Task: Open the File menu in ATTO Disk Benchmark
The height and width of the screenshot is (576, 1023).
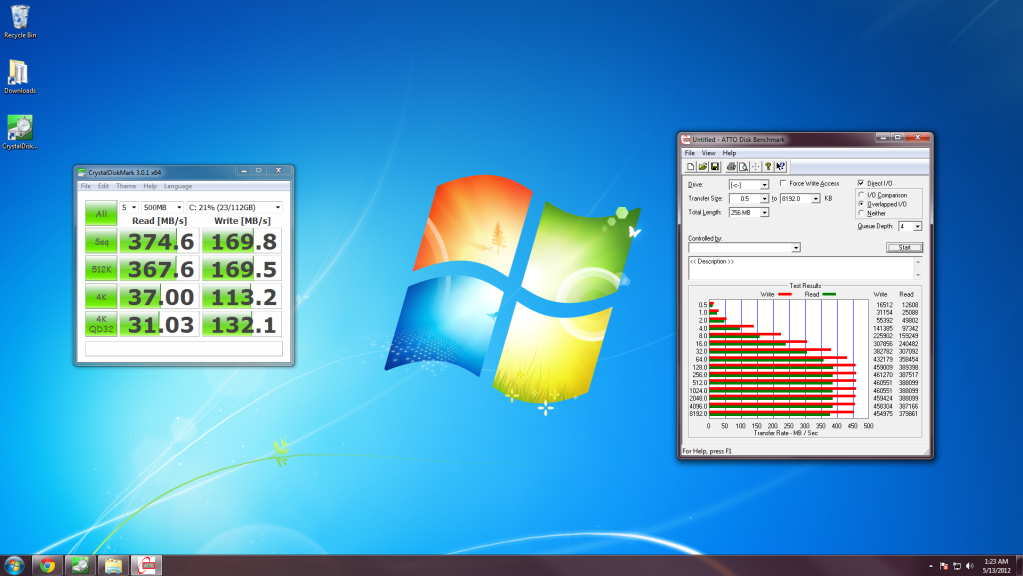Action: [690, 153]
